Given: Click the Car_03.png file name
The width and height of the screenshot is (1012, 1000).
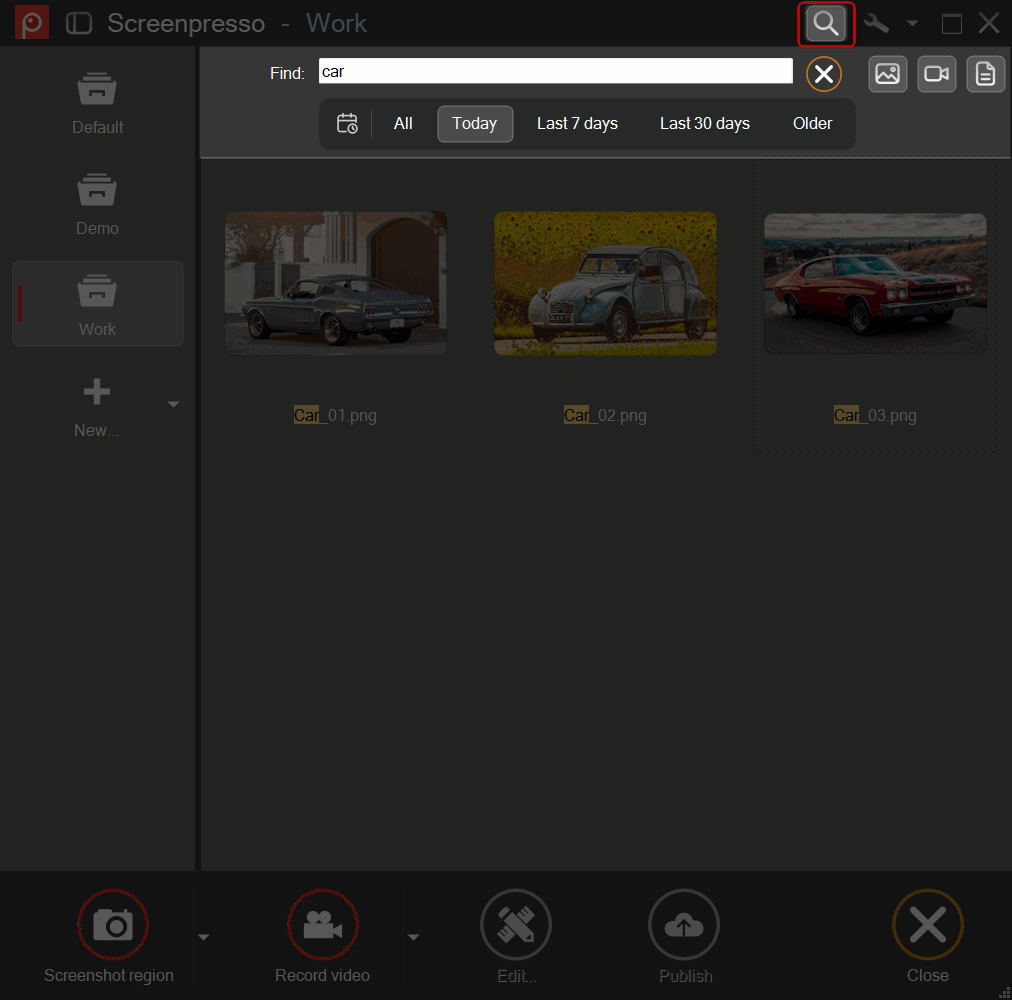Looking at the screenshot, I should click(875, 415).
